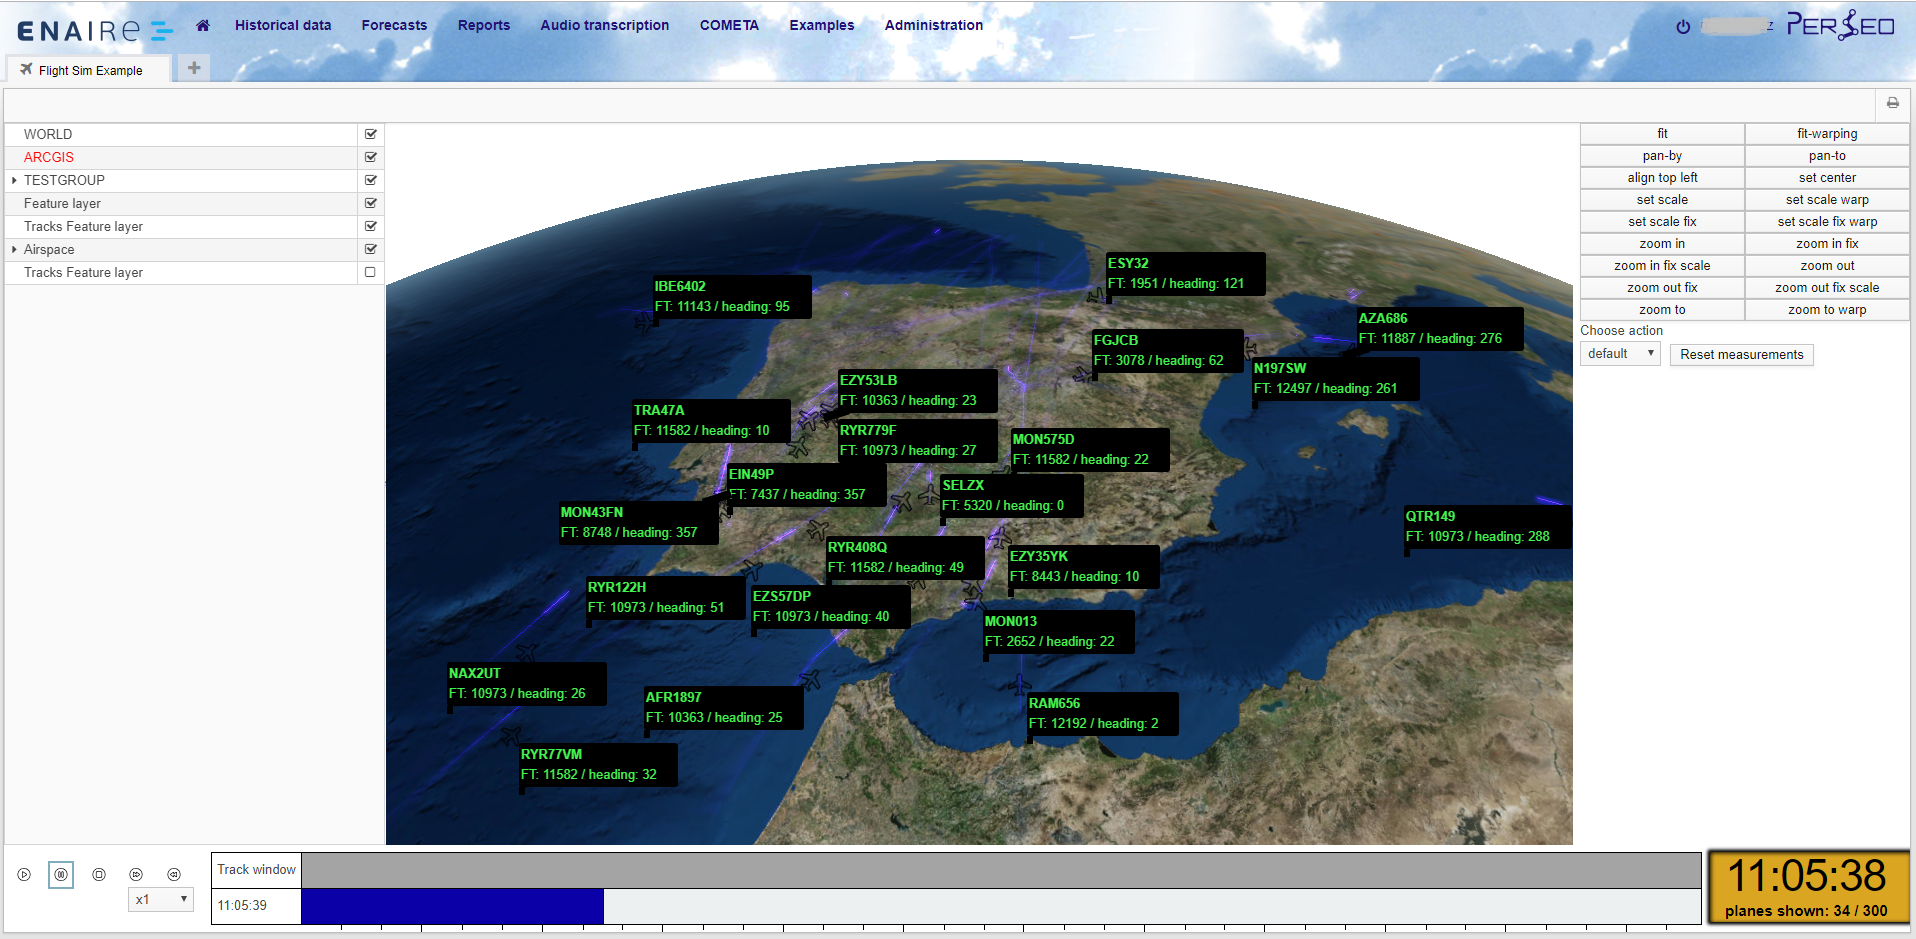Click the fast-forward playback icon
Viewport: 1916px width, 939px height.
[136, 875]
